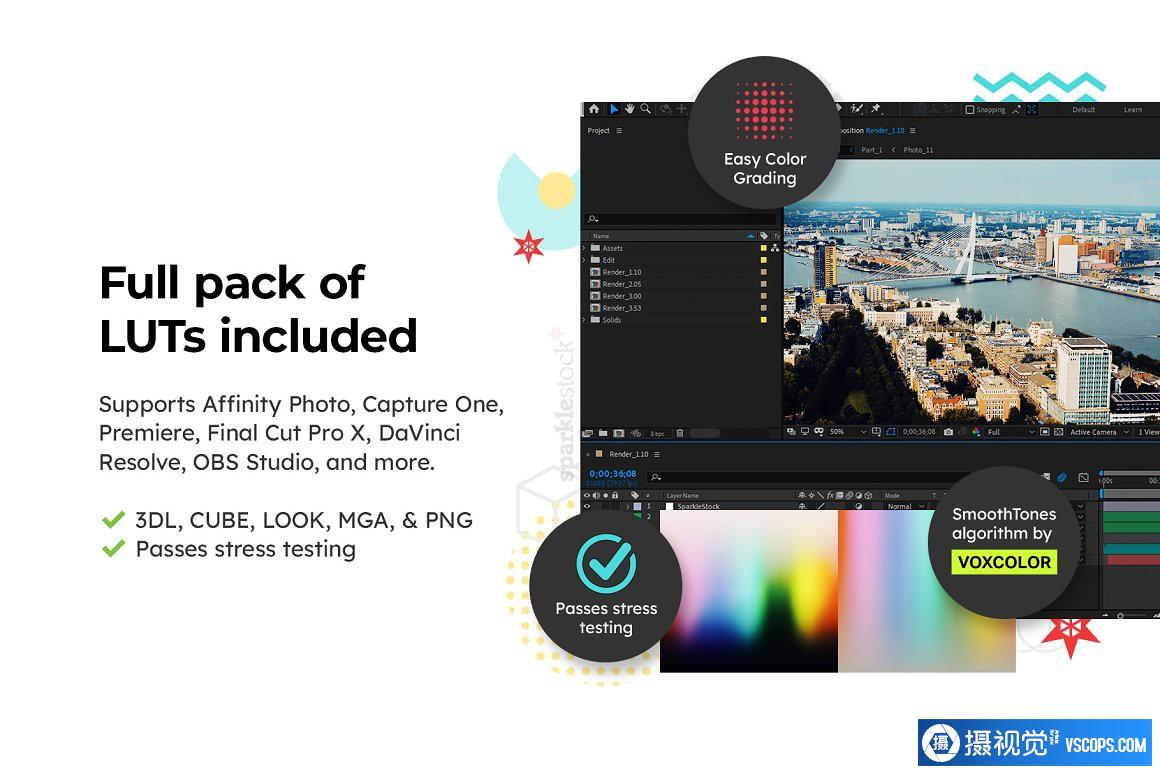The image size is (1160, 774).
Task: Expand the Assets folder
Action: click(x=585, y=248)
